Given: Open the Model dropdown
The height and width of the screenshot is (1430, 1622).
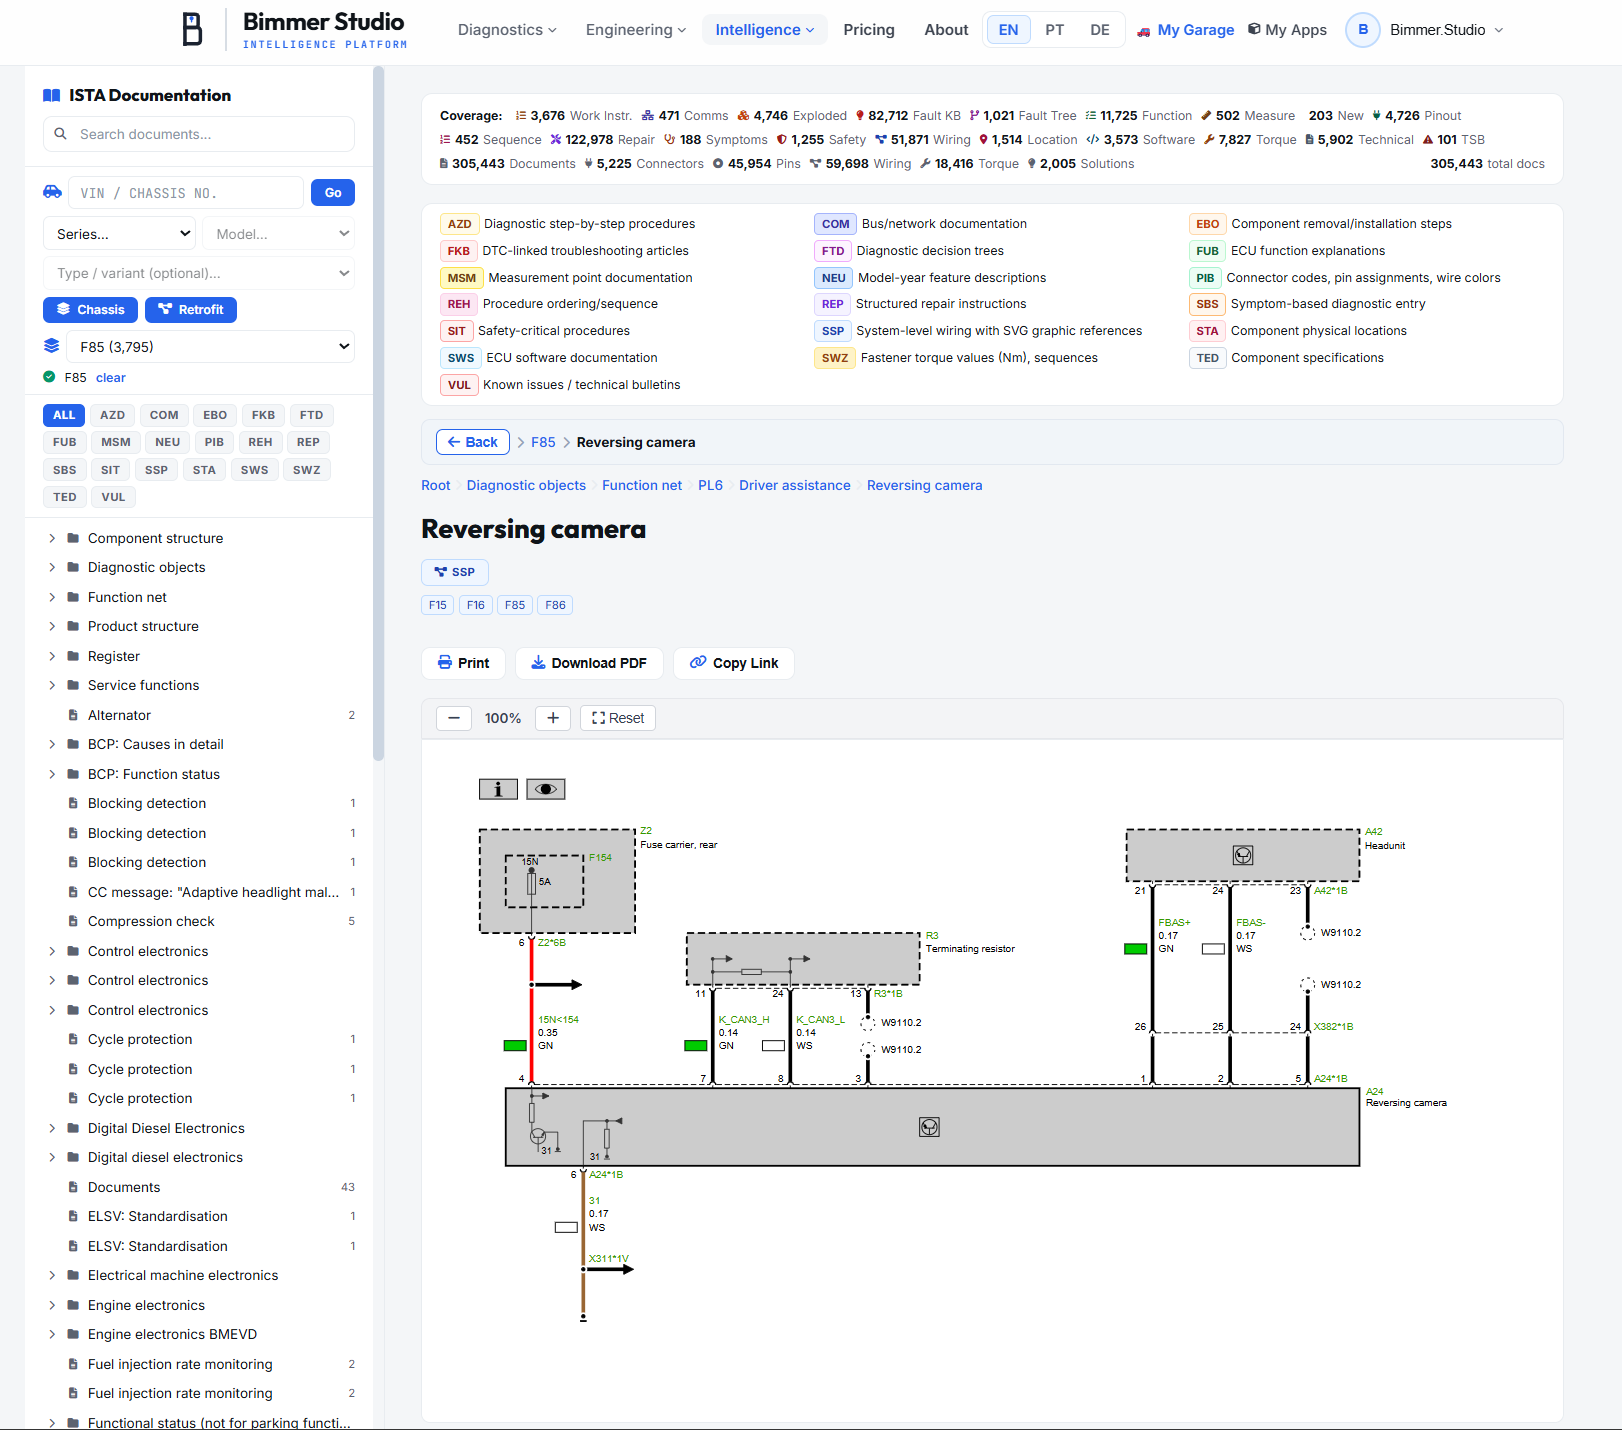Looking at the screenshot, I should coord(280,234).
